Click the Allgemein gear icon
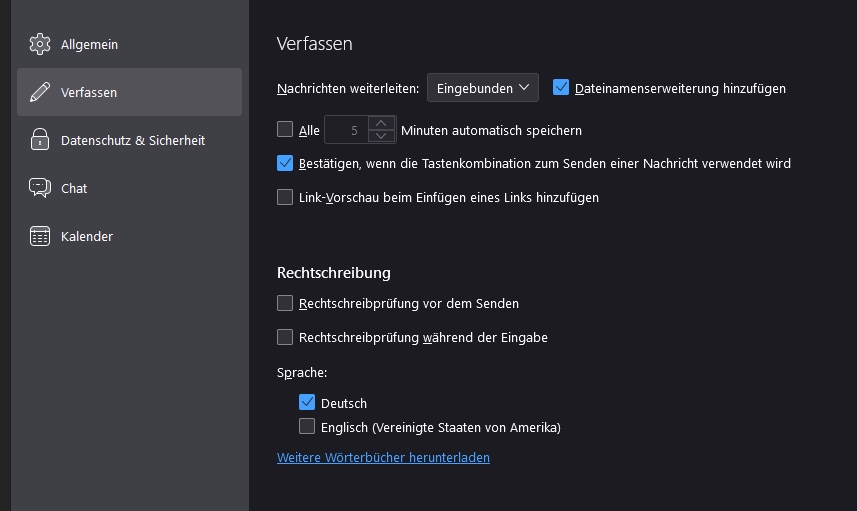This screenshot has width=857, height=511. (40, 44)
